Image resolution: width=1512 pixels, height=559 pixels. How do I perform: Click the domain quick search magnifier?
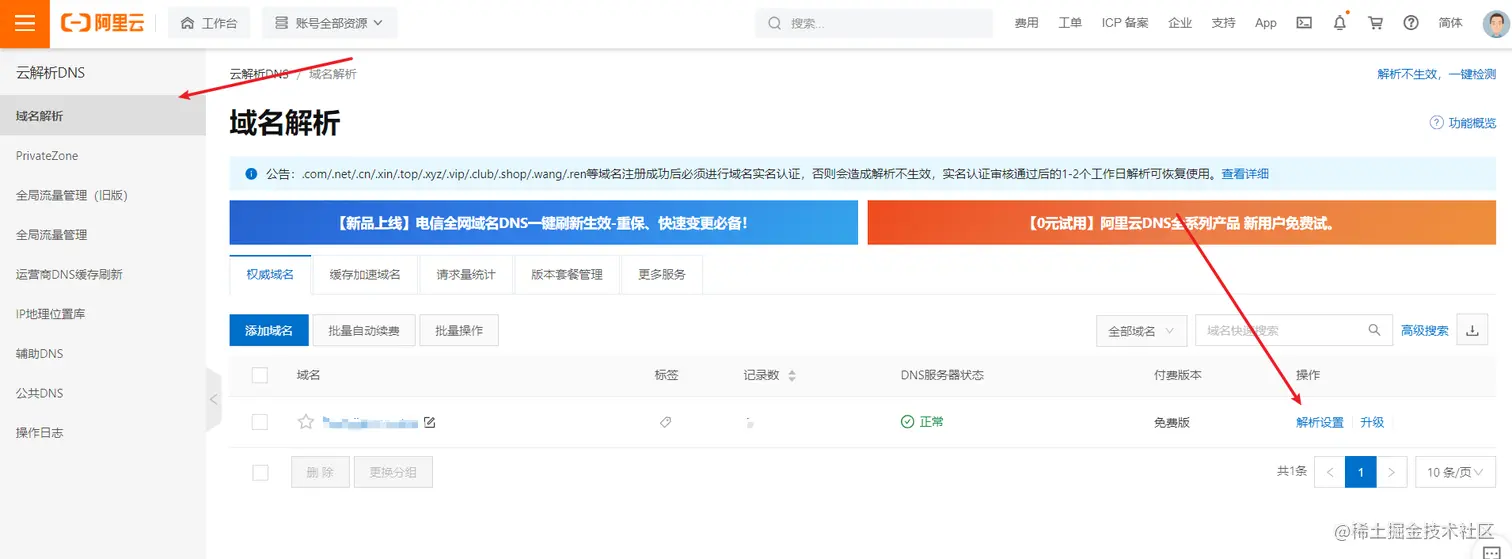1375,330
